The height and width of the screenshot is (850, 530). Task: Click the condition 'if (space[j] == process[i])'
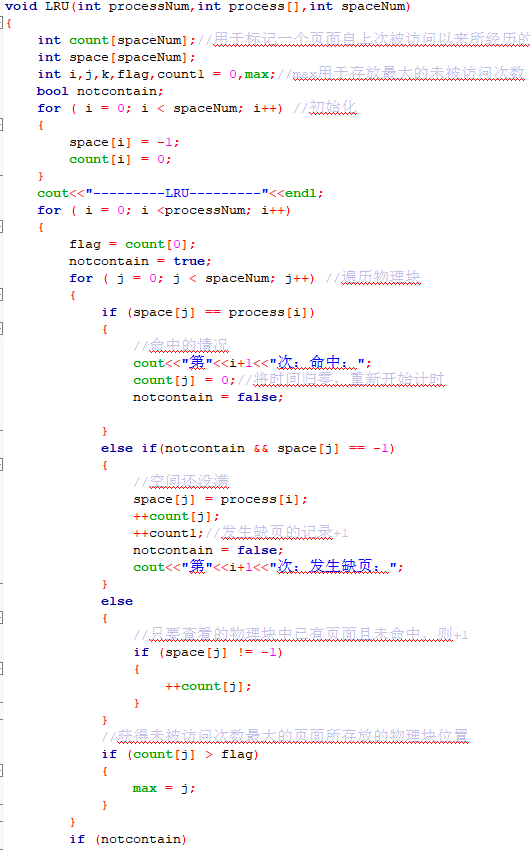point(208,312)
